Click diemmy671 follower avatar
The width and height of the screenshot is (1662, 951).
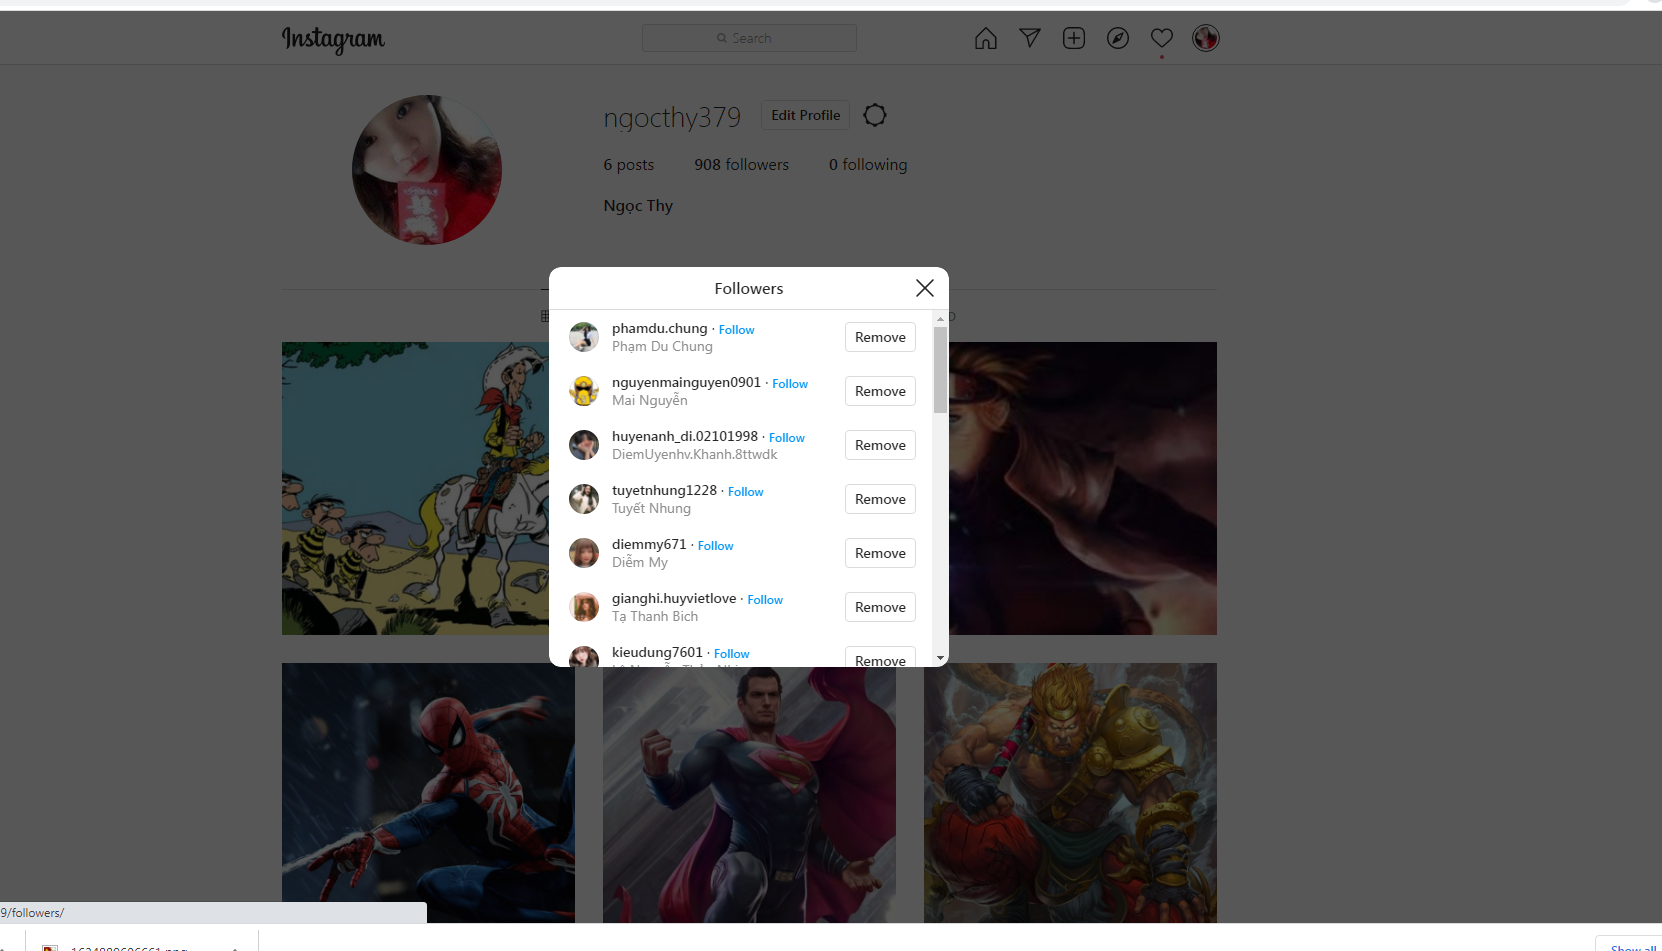pyautogui.click(x=584, y=553)
